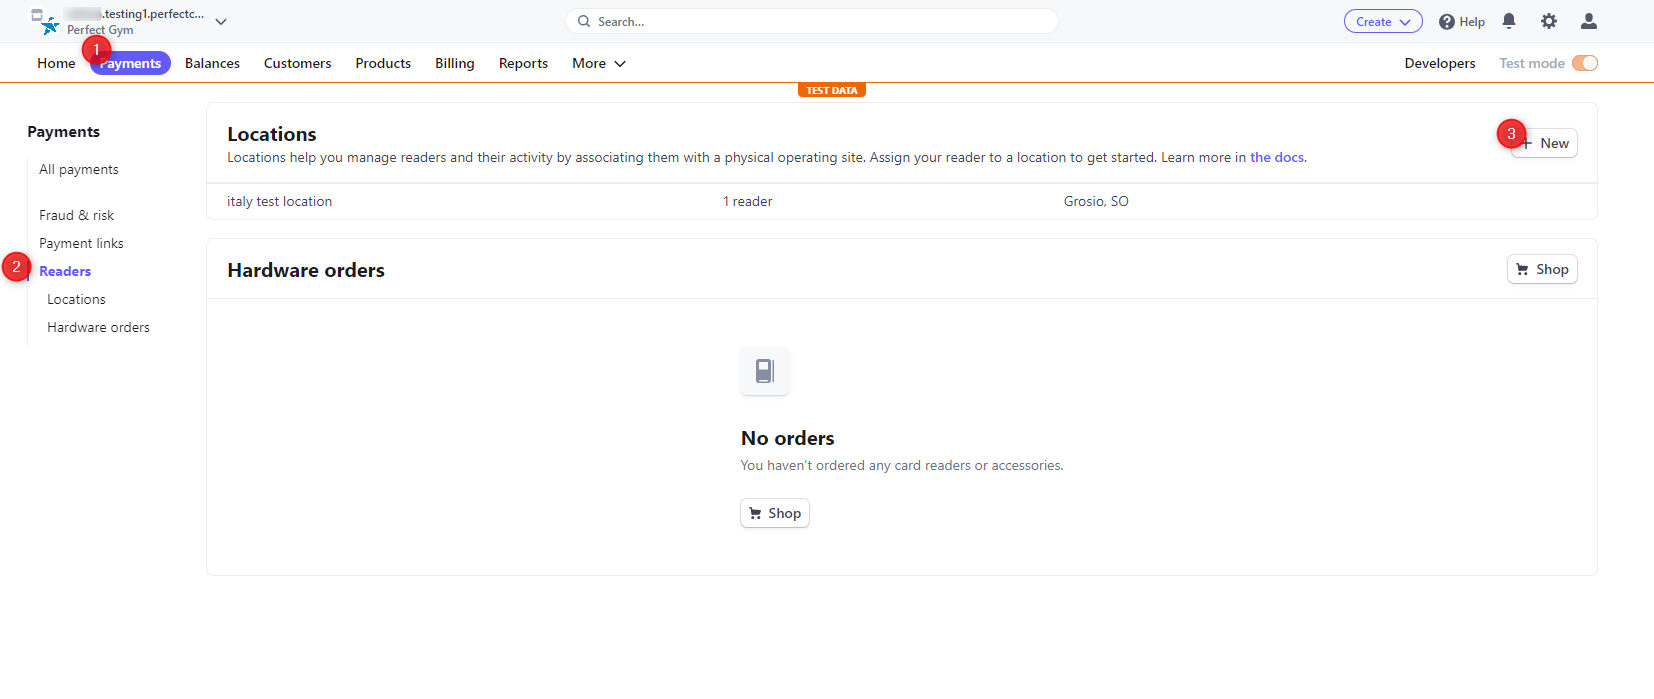1654x699 pixels.
Task: Click the Help question mark icon
Action: pos(1446,22)
